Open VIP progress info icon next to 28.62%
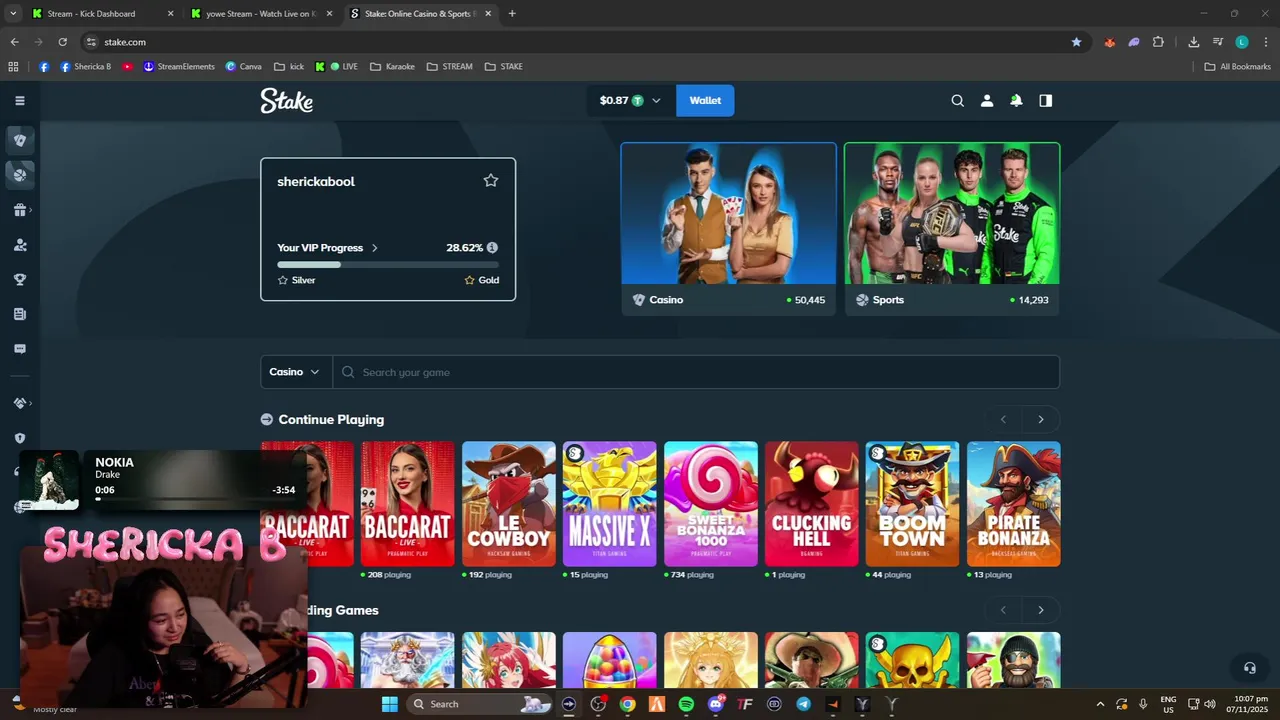1280x720 pixels. click(492, 247)
